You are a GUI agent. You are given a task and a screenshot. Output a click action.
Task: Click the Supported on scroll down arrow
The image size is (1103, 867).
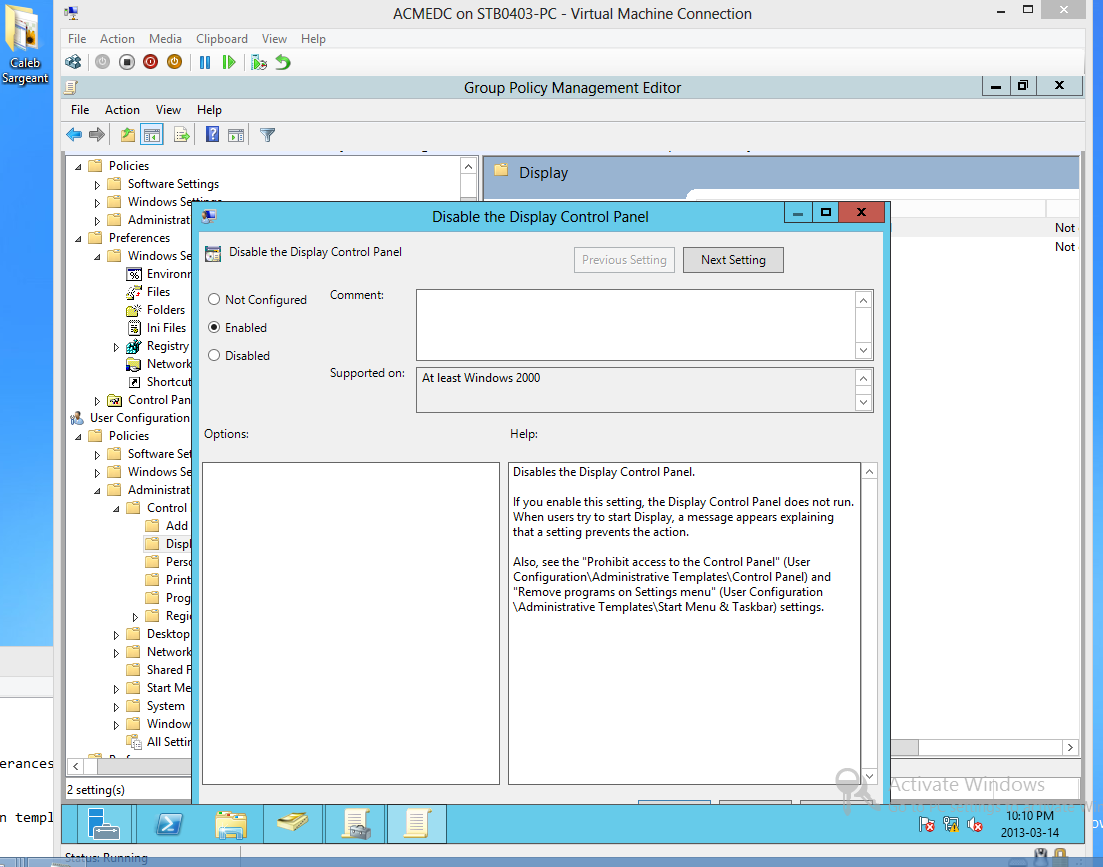pyautogui.click(x=863, y=402)
